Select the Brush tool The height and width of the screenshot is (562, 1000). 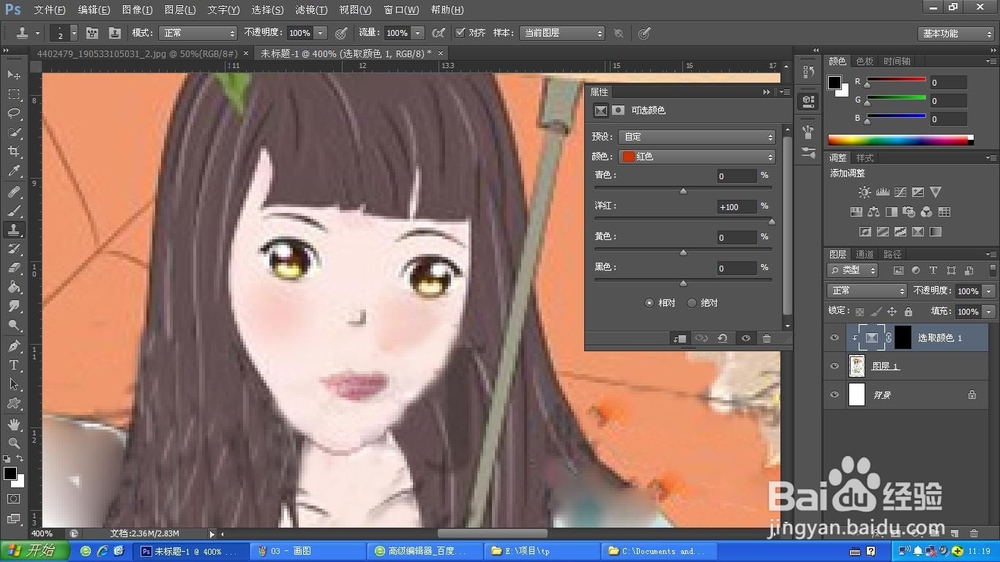tap(13, 211)
